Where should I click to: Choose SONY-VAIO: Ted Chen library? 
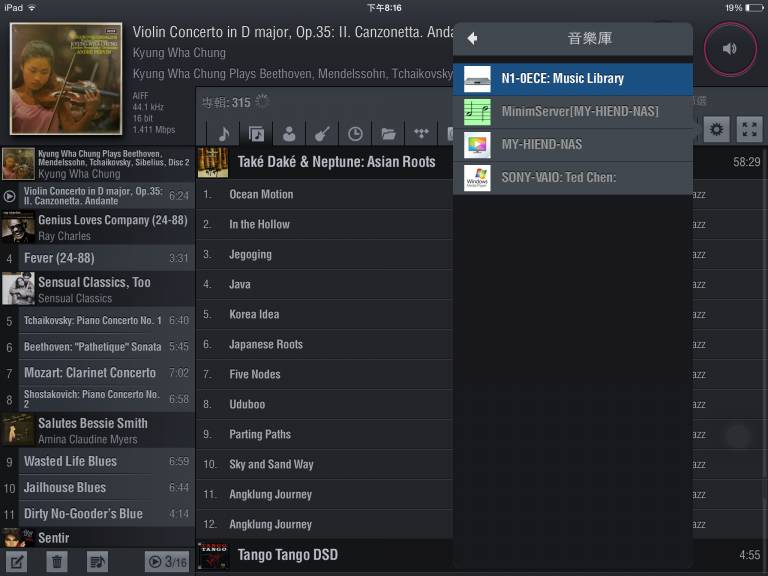[573, 177]
